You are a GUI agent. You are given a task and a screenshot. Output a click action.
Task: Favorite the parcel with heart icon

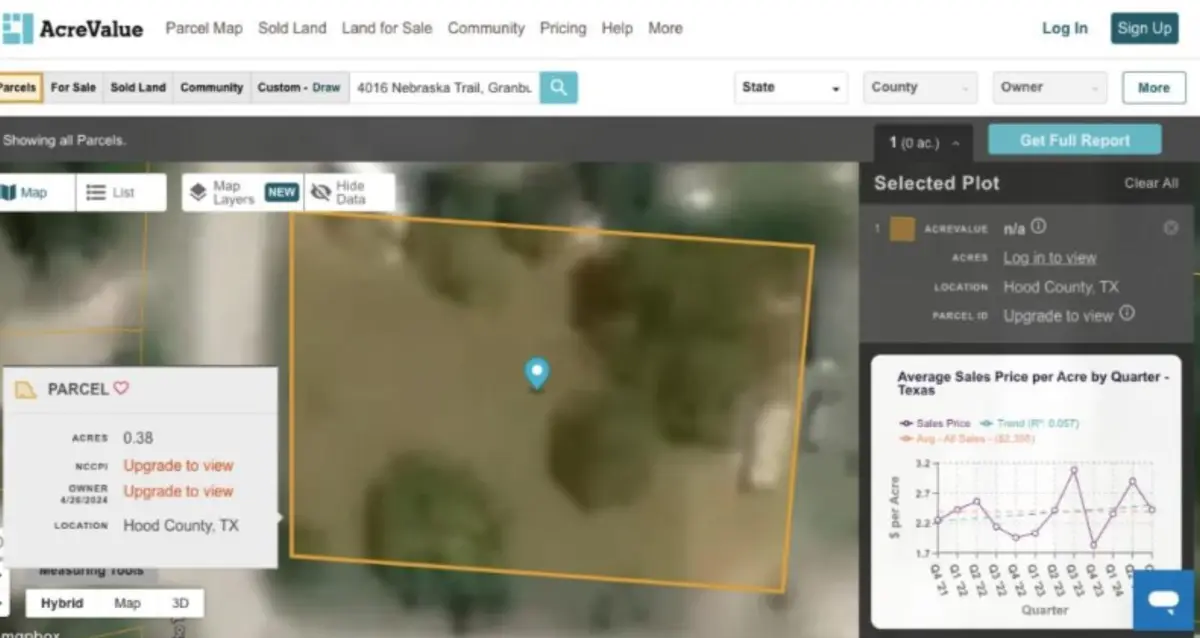(121, 388)
